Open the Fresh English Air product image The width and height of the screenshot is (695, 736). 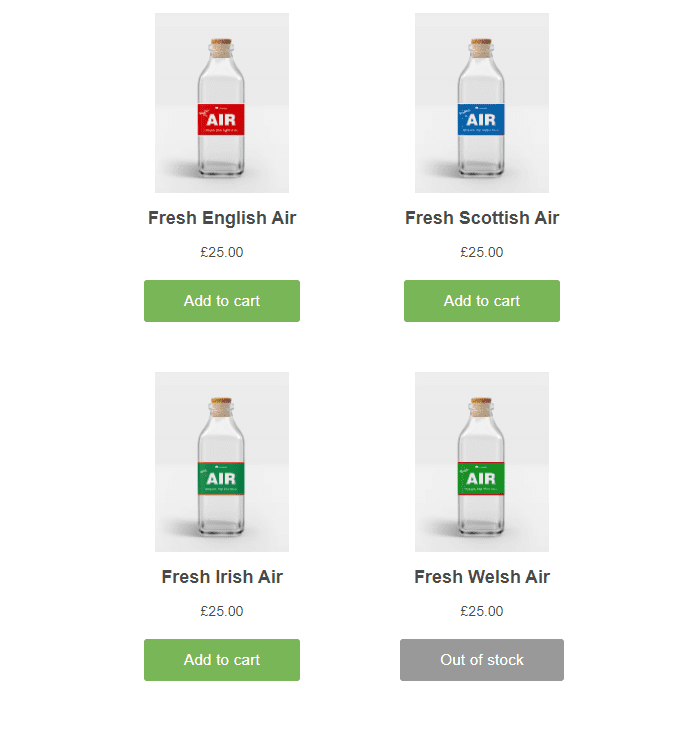click(x=222, y=103)
